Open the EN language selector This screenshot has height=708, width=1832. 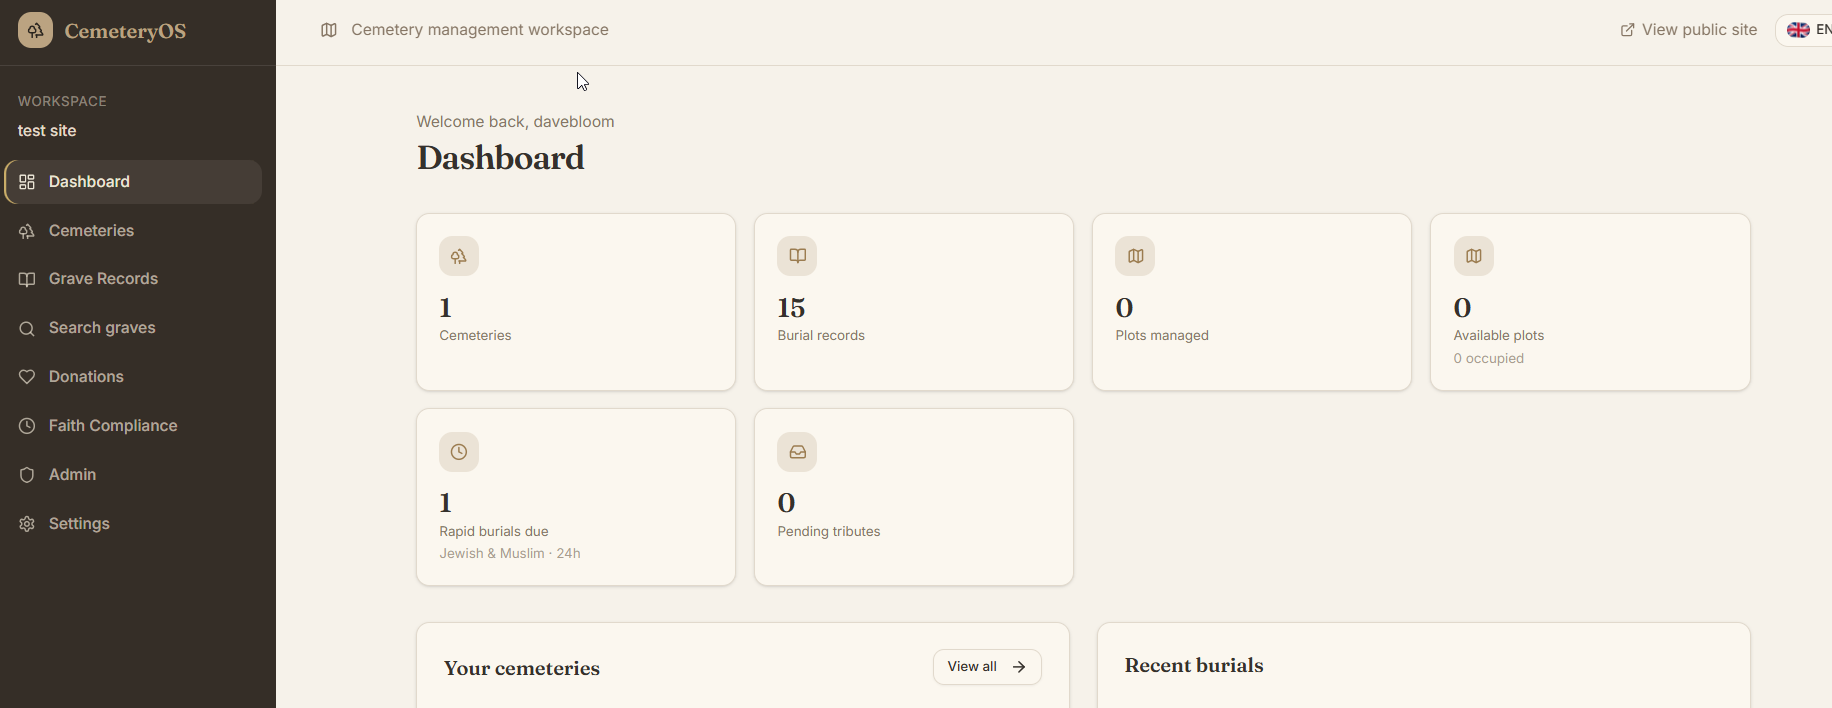[x=1806, y=30]
